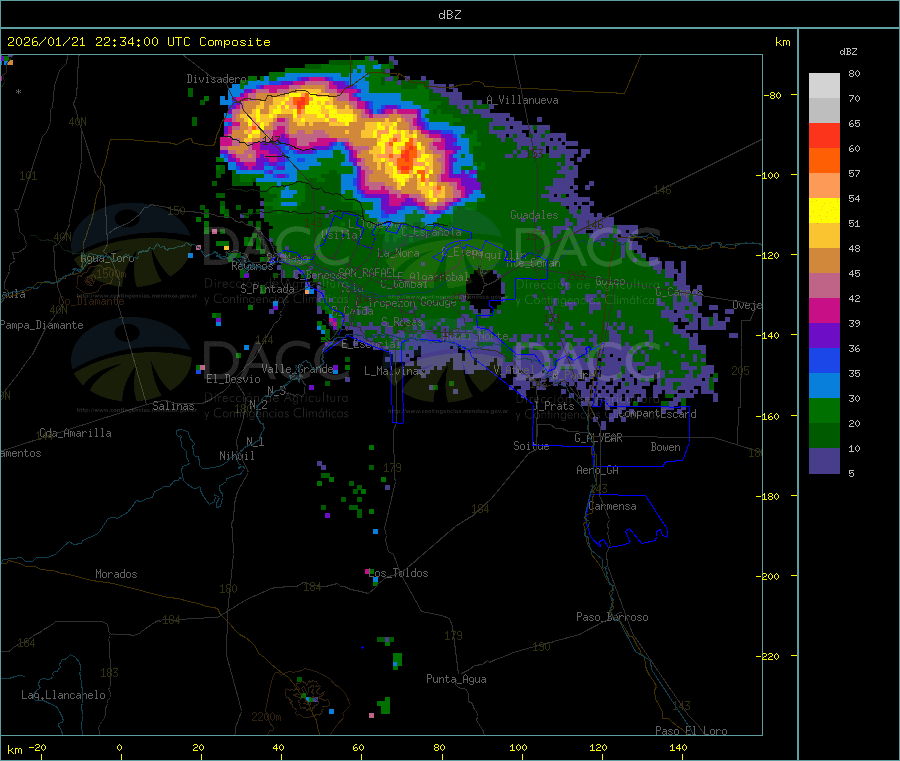Select the Bowen place label

[x=665, y=447]
